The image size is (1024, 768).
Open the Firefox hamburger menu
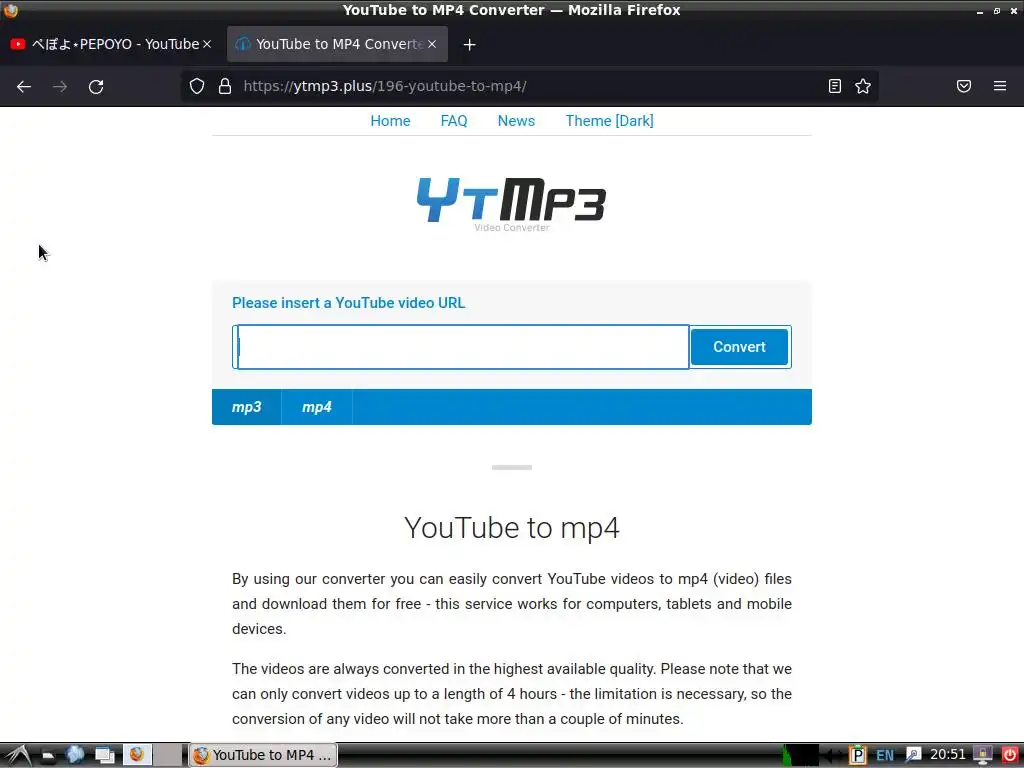point(1000,86)
